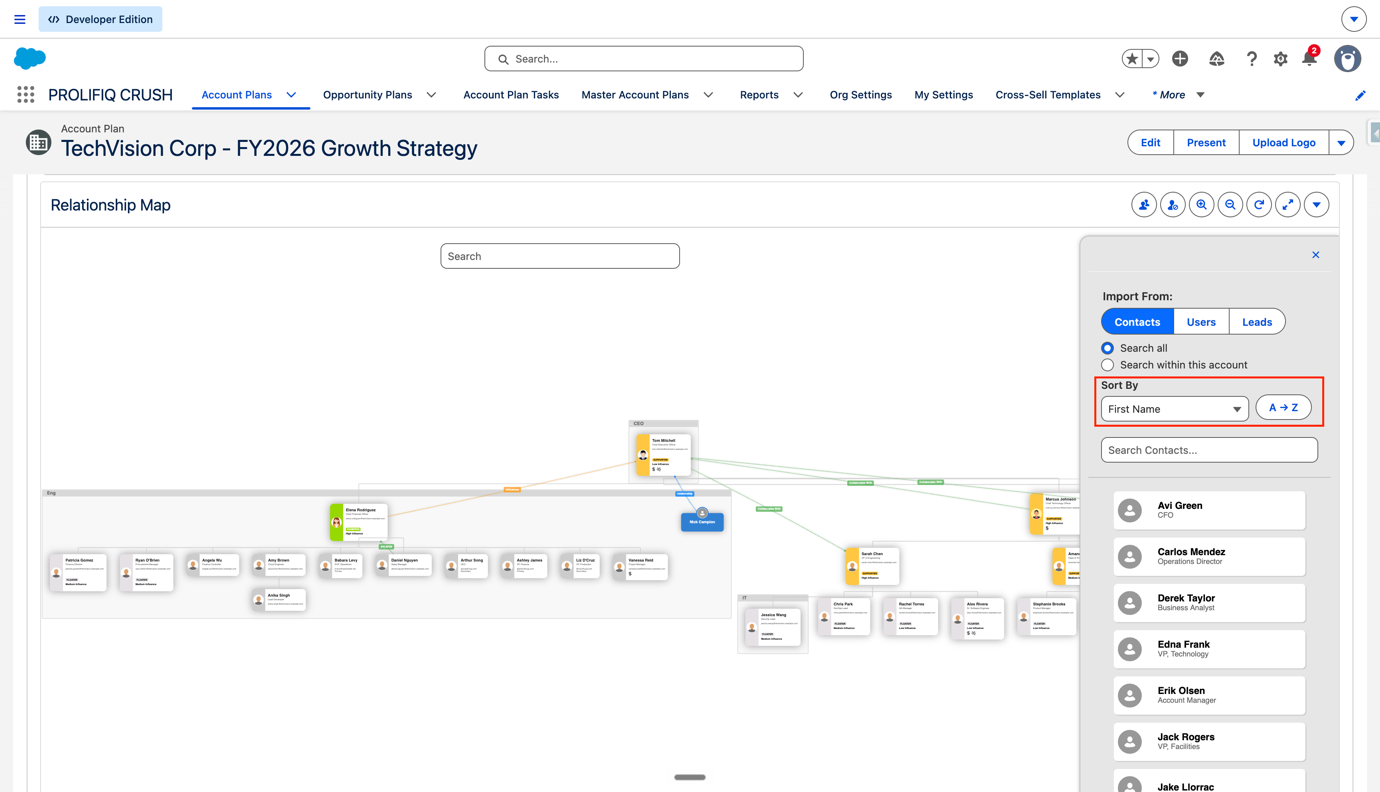The width and height of the screenshot is (1380, 792).
Task: Expand relationship map to full screen
Action: pyautogui.click(x=1288, y=205)
